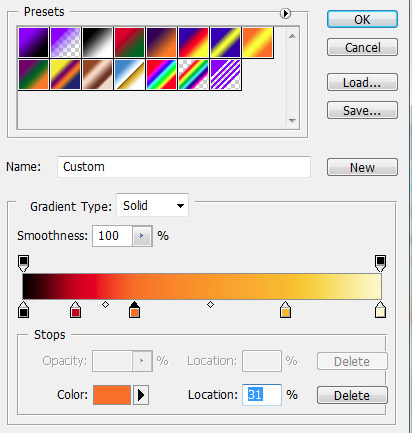The width and height of the screenshot is (412, 433).
Task: Choose the Black, White gradient preset
Action: pos(97,42)
